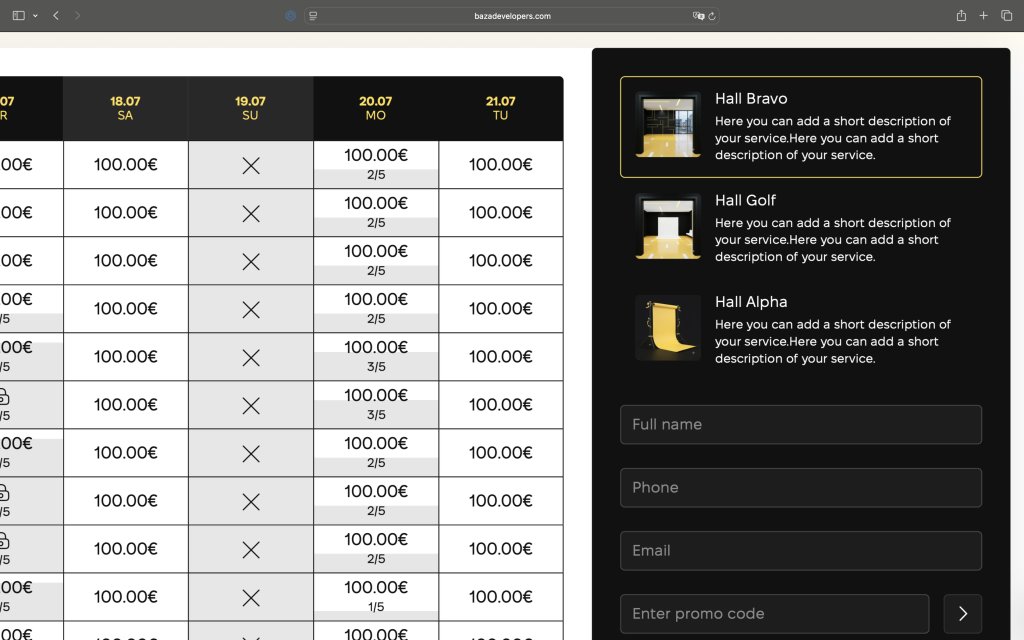The image size is (1024, 640).
Task: Choose the Hall Alpha card
Action: (x=801, y=330)
